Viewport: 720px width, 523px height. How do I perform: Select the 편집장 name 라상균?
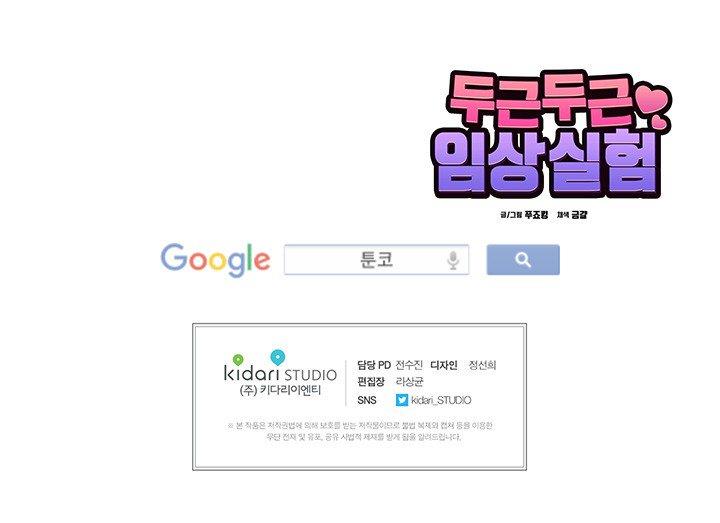[410, 382]
